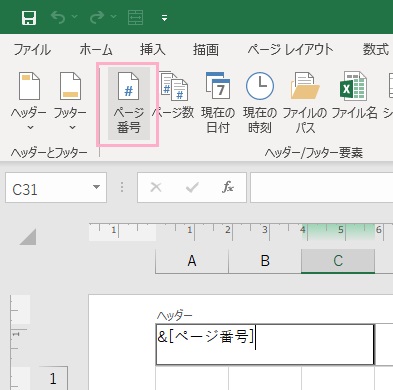Insert the current date with 現在の日付
The image size is (393, 390).
[x=218, y=102]
